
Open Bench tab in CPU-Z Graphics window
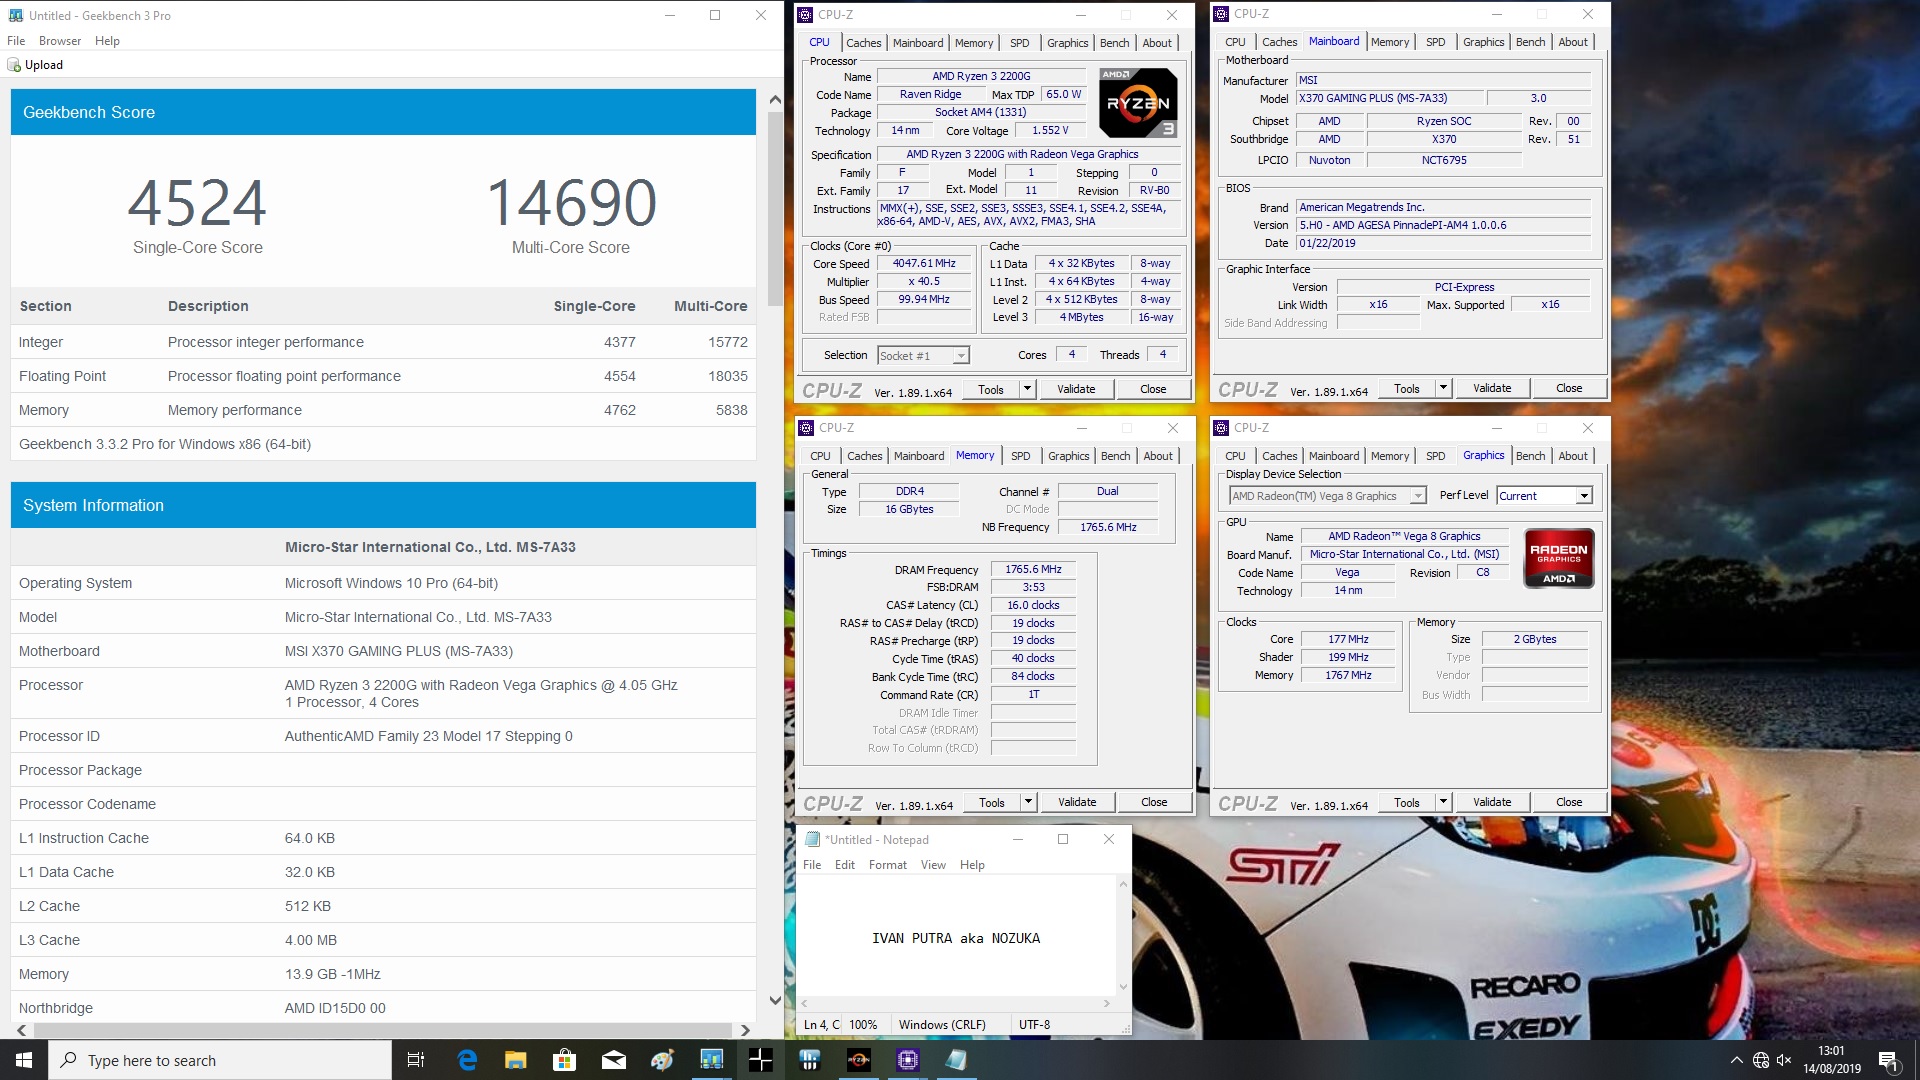pos(1530,456)
